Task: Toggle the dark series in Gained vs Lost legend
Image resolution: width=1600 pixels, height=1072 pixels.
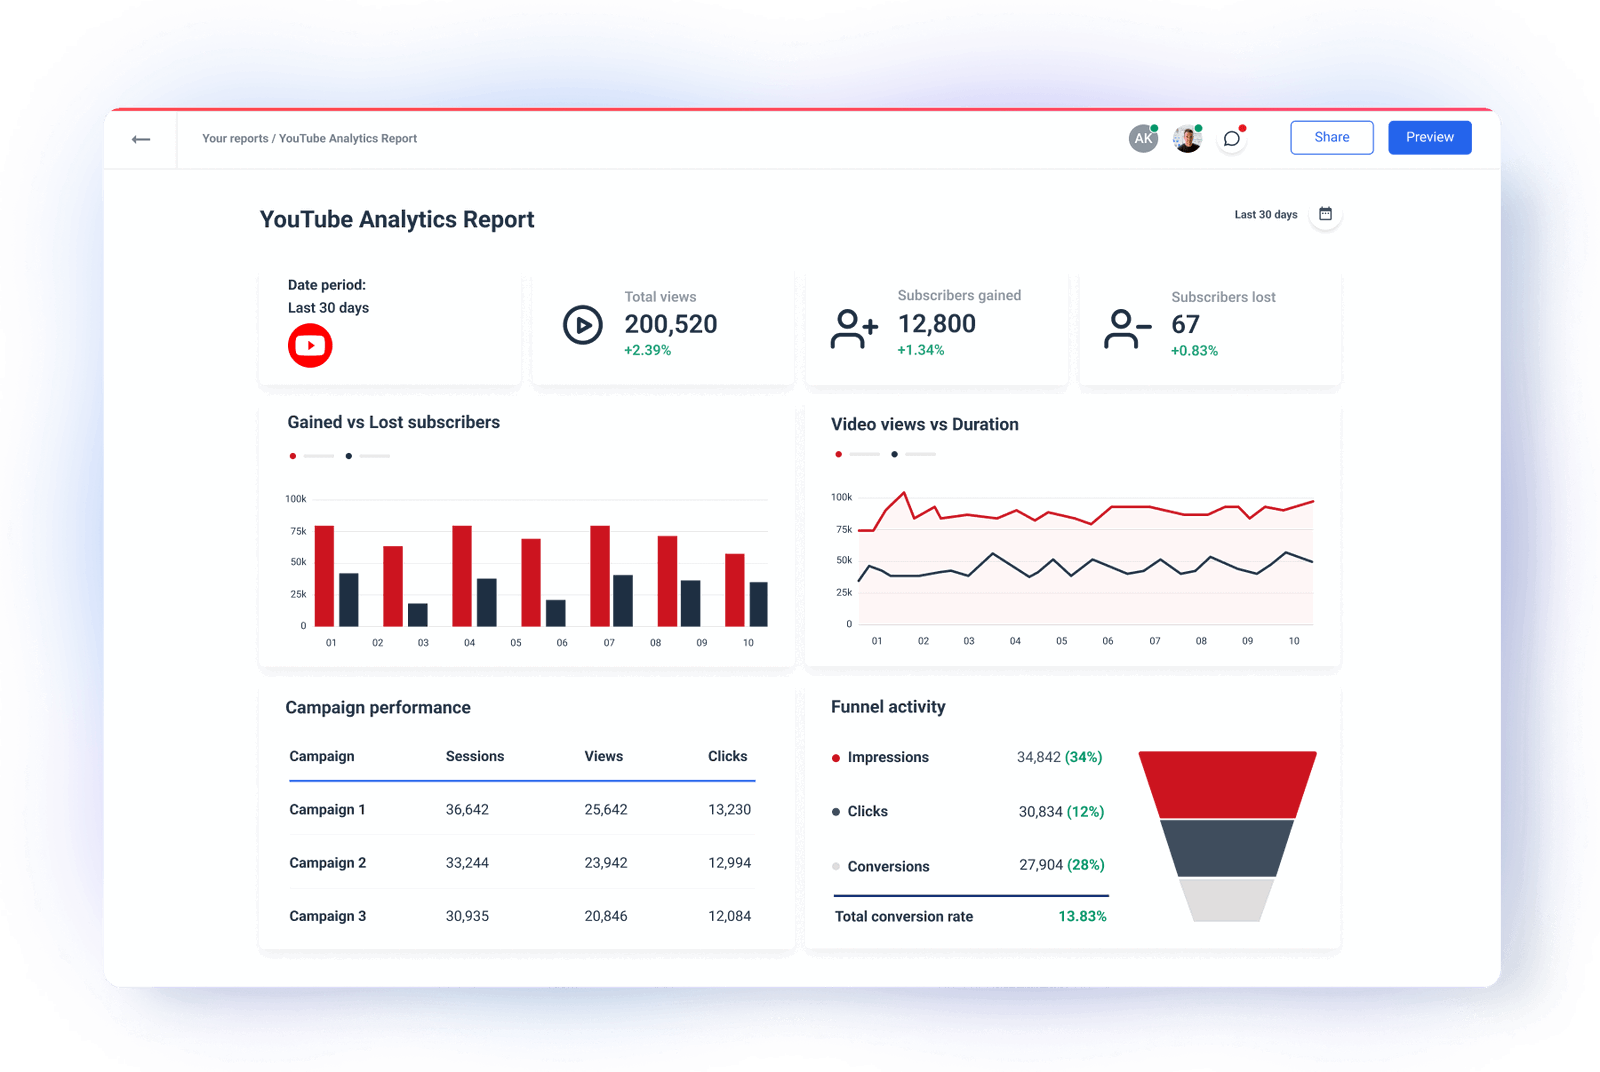Action: [x=349, y=455]
